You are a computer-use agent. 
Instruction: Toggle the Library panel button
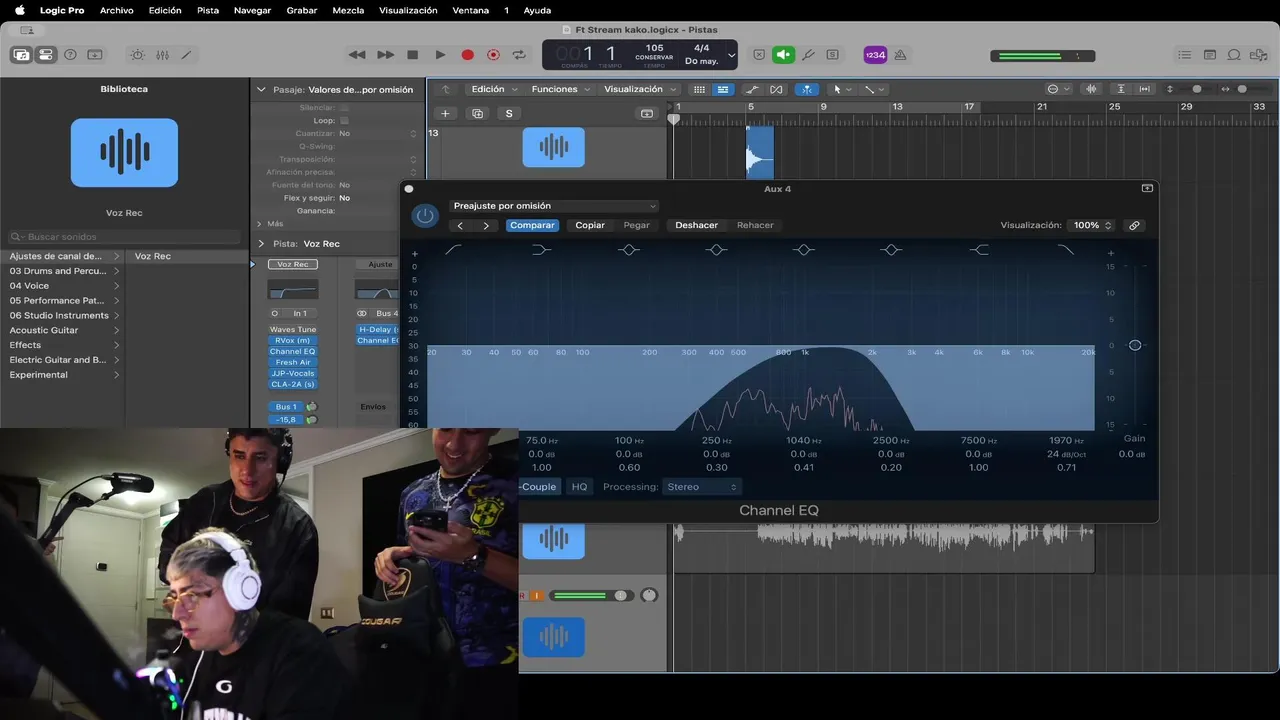(x=21, y=55)
